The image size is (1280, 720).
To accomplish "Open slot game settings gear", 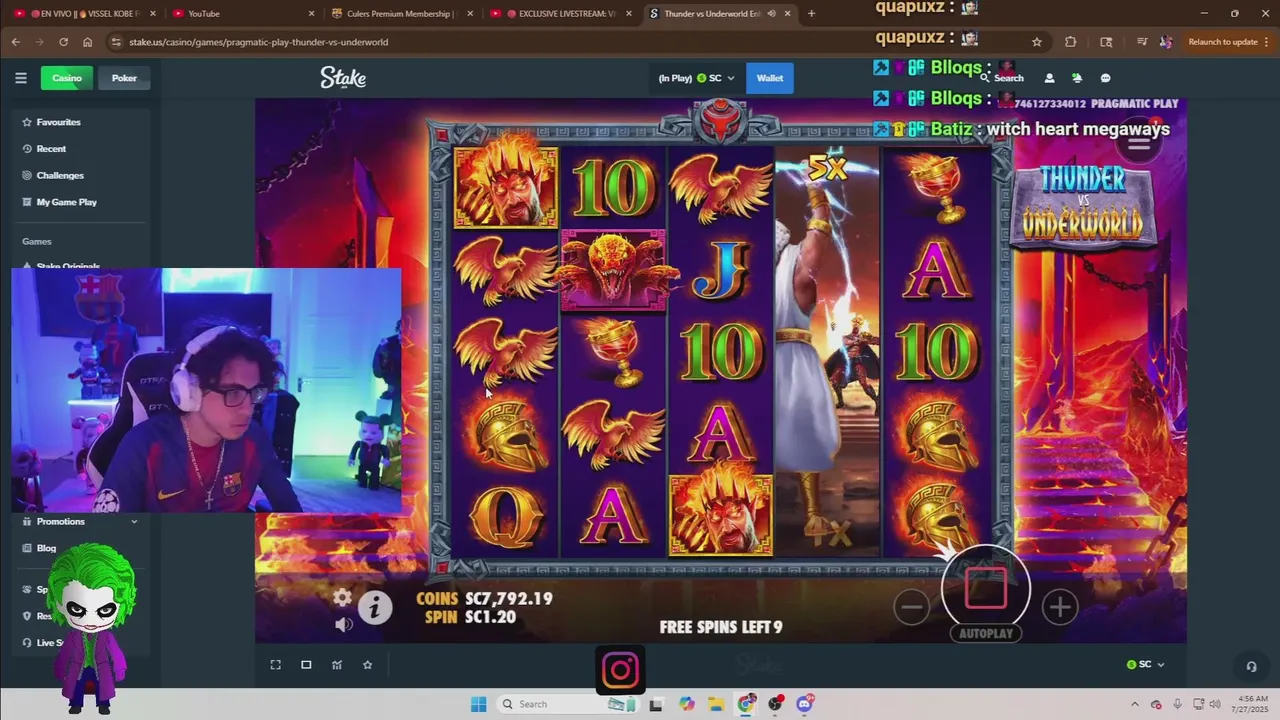I will click(x=342, y=597).
